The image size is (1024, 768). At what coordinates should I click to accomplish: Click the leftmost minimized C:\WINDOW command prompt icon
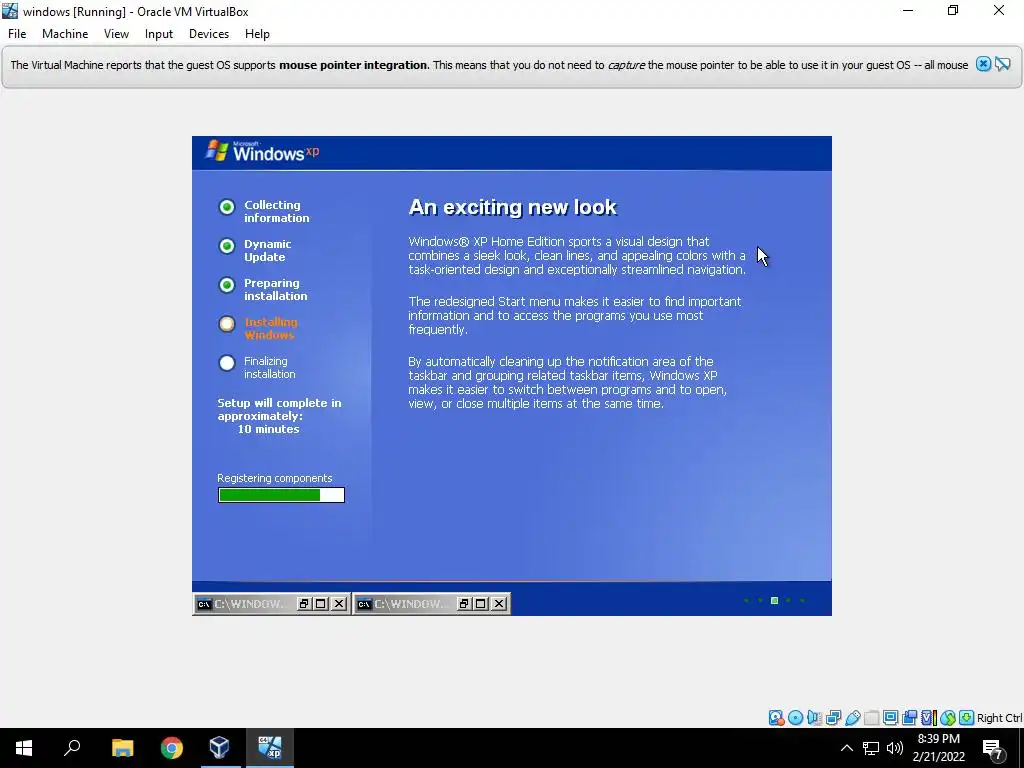(204, 604)
